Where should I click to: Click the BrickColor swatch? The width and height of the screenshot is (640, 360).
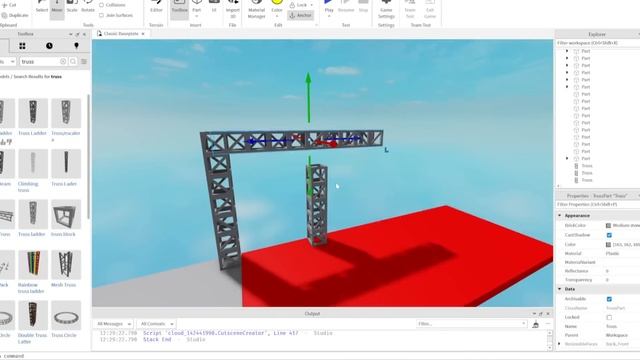click(x=608, y=225)
